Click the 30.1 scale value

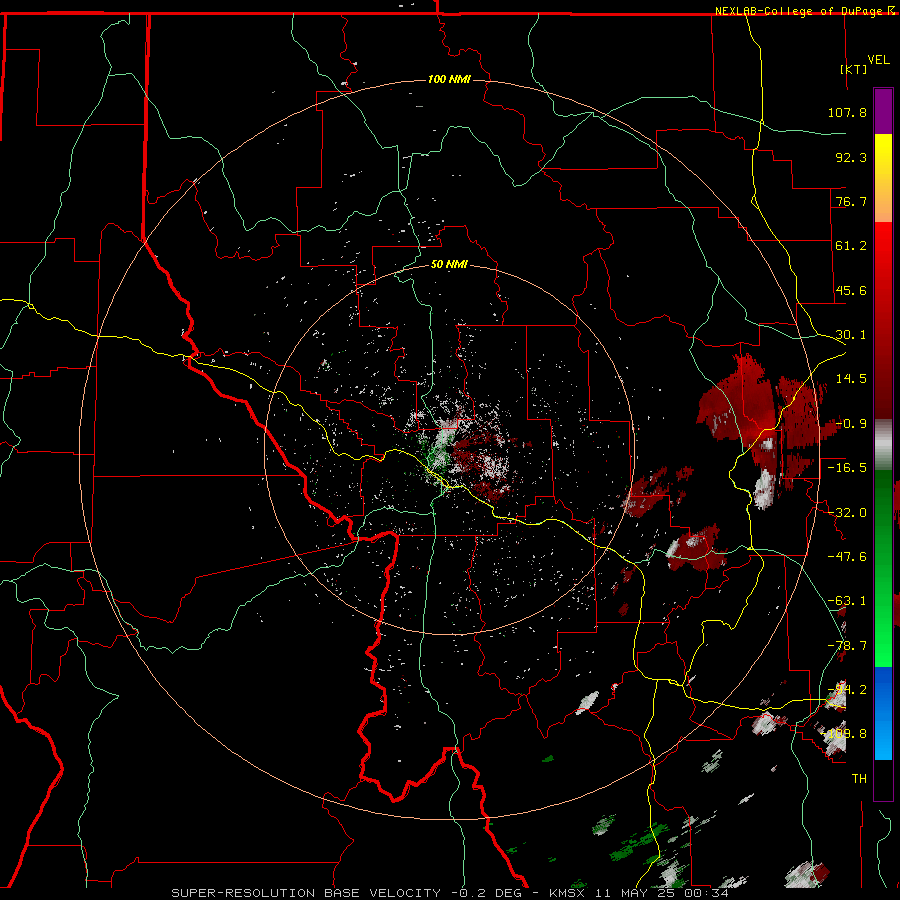tap(851, 335)
